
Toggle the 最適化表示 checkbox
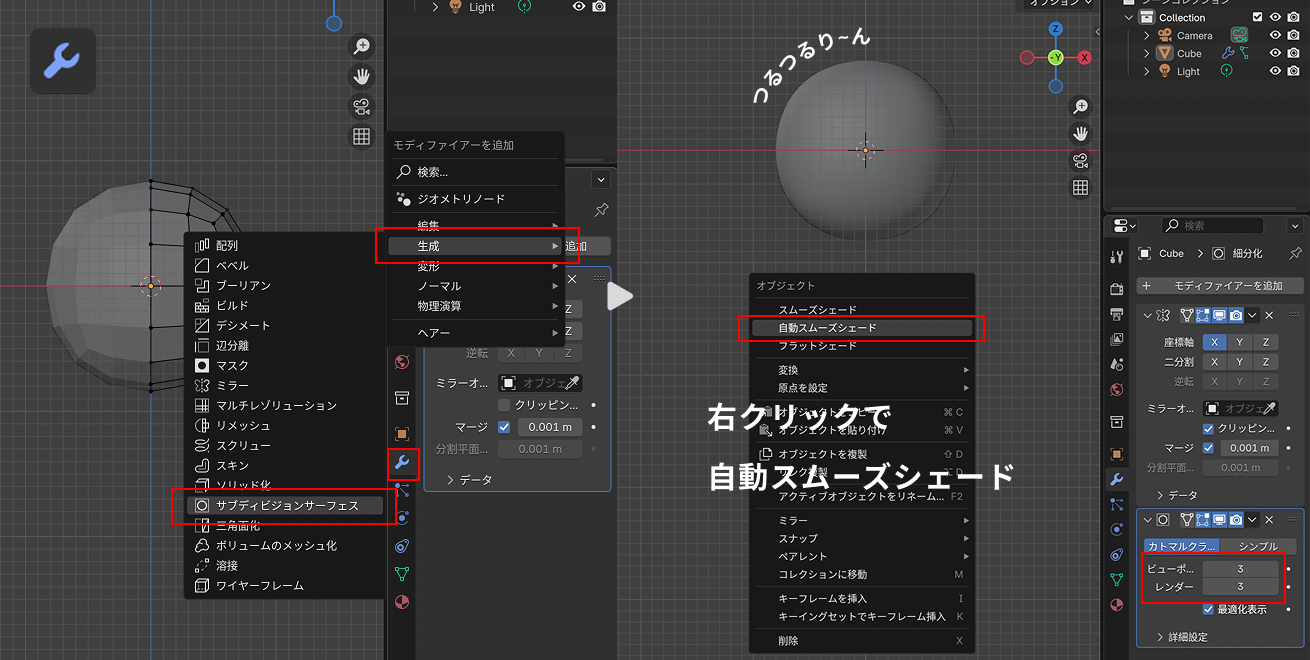tap(1208, 609)
